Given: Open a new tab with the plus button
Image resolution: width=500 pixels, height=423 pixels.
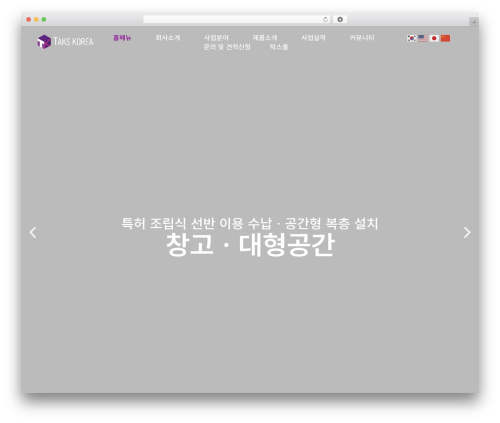Looking at the screenshot, I should (474, 22).
